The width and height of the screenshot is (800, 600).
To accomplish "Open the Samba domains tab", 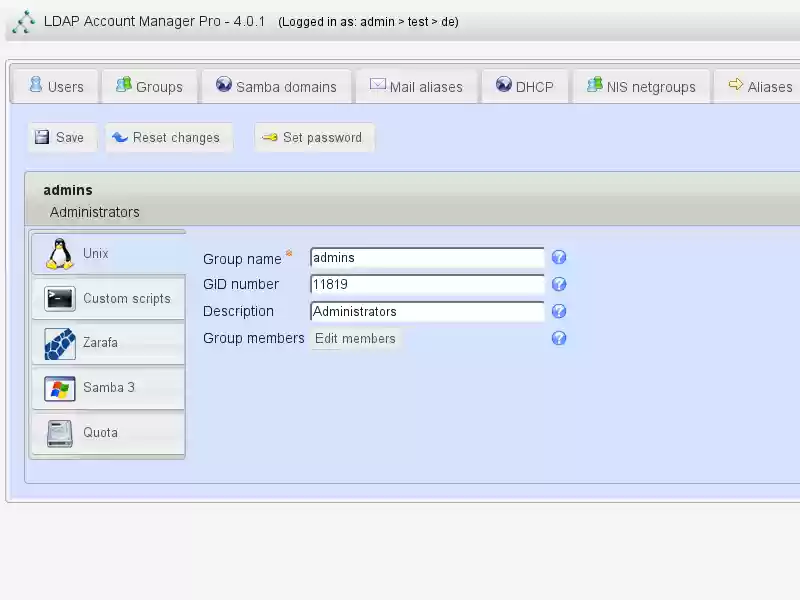I will [276, 87].
